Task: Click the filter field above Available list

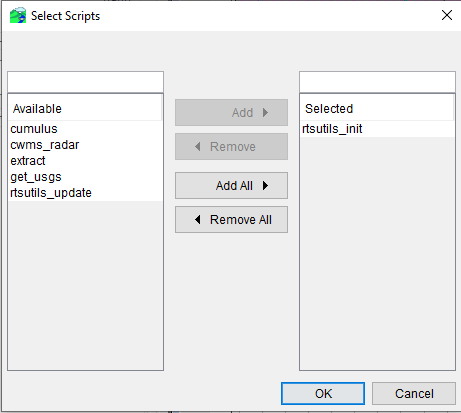Action: click(85, 82)
